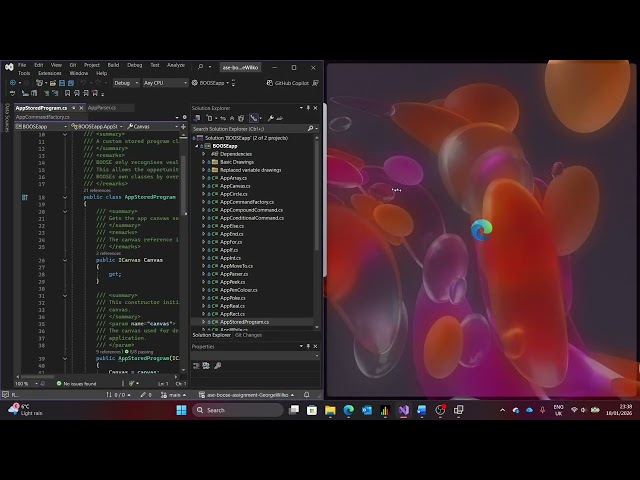Screen dimensions: 640x480
Task: Open File Explorer from the taskbar
Action: [330, 410]
